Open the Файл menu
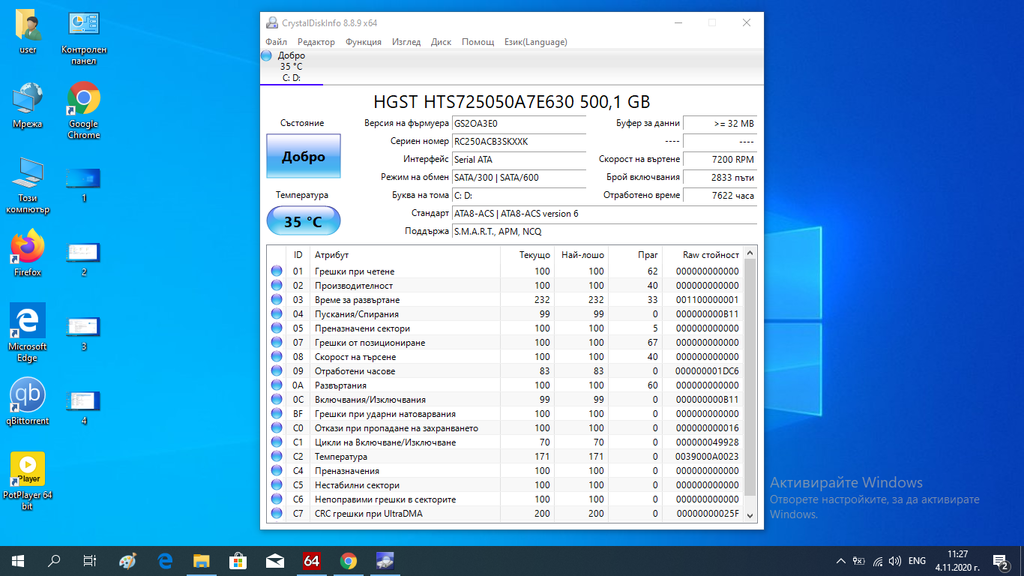The image size is (1024, 576). (276, 42)
